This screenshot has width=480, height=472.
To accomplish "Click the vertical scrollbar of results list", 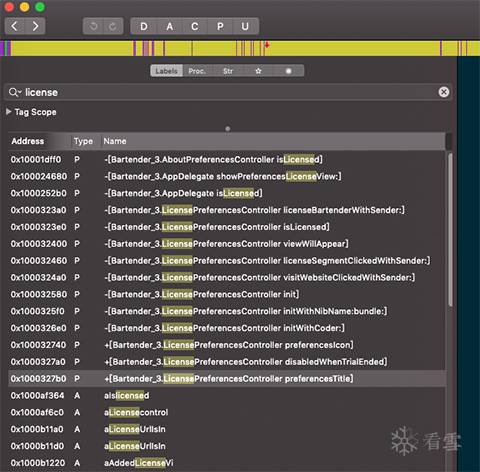I will [450, 230].
